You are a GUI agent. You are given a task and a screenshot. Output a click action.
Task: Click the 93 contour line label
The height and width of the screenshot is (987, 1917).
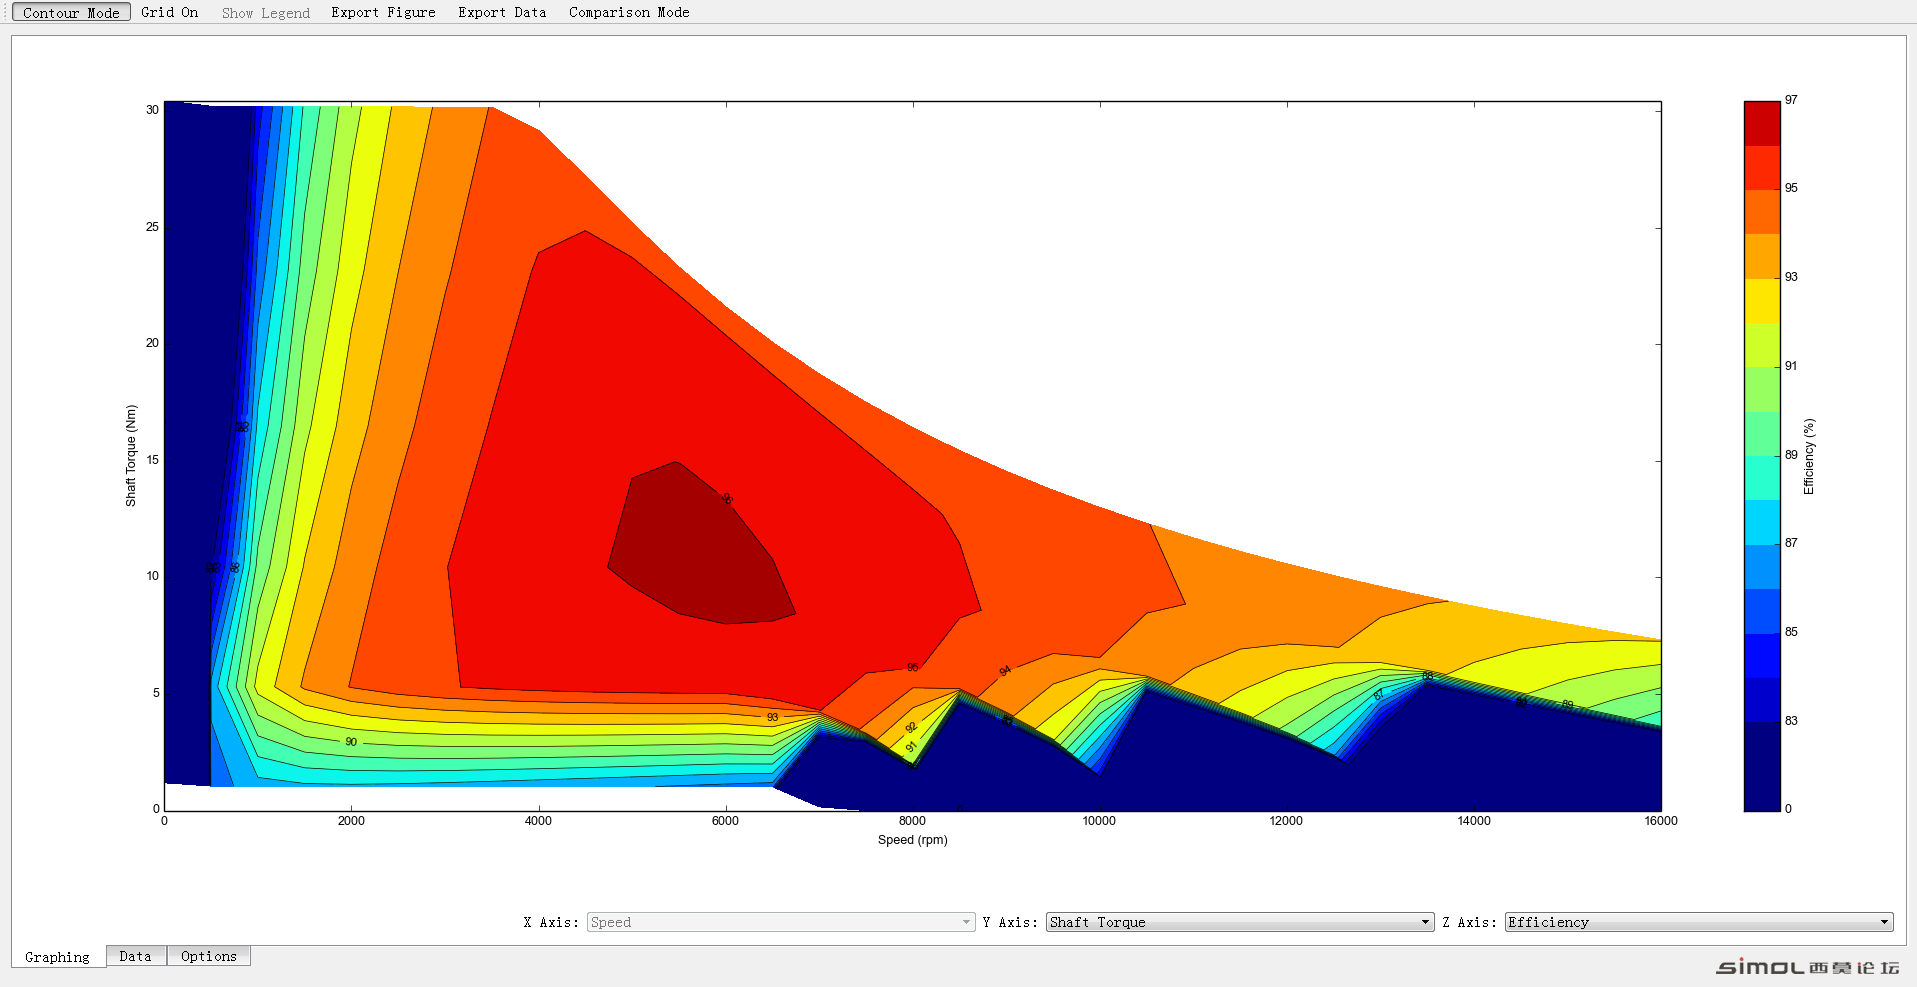pos(772,717)
